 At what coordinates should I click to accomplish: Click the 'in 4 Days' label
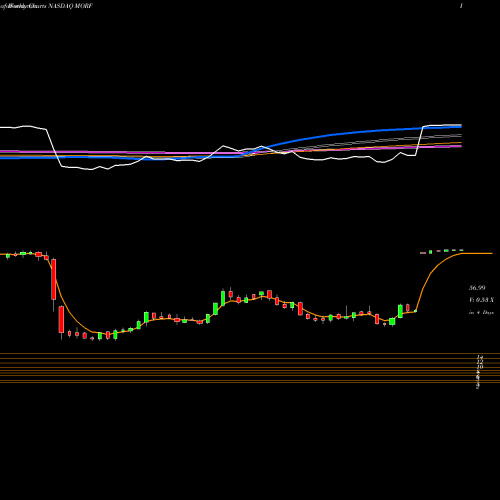481,313
